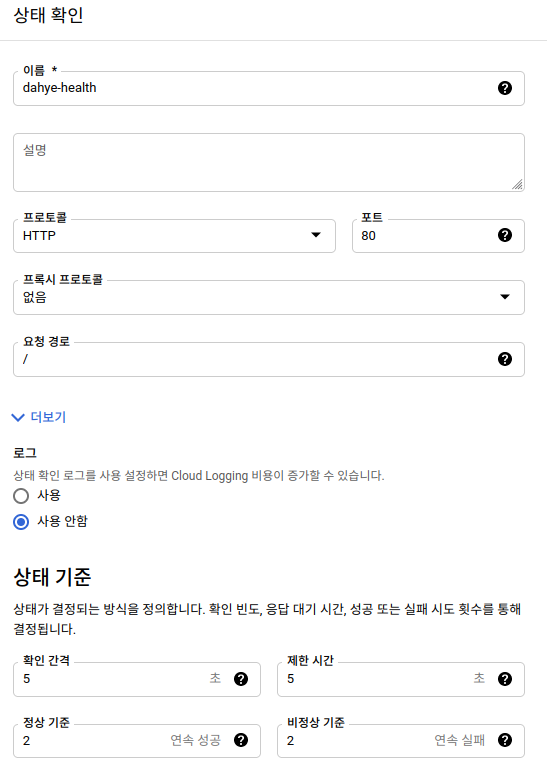Click the 연속 성공 suffix text
The height and width of the screenshot is (768, 547).
(195, 740)
